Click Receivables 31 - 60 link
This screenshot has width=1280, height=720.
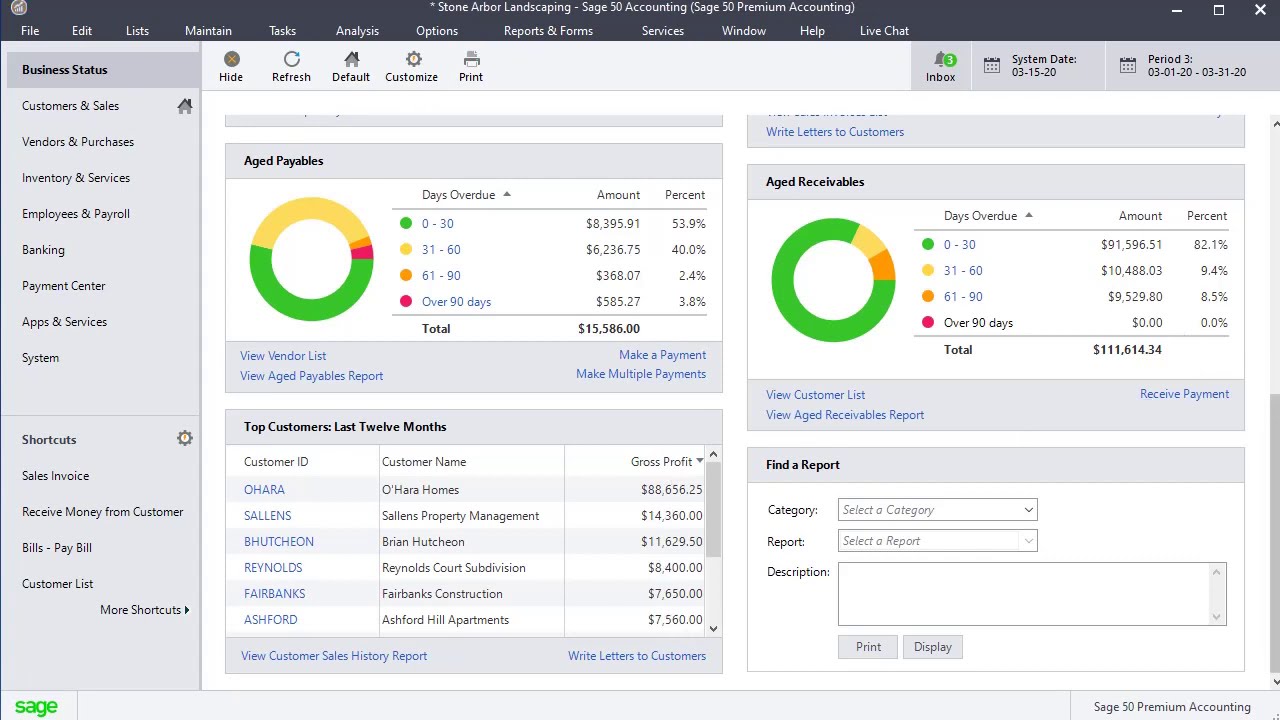pos(963,271)
